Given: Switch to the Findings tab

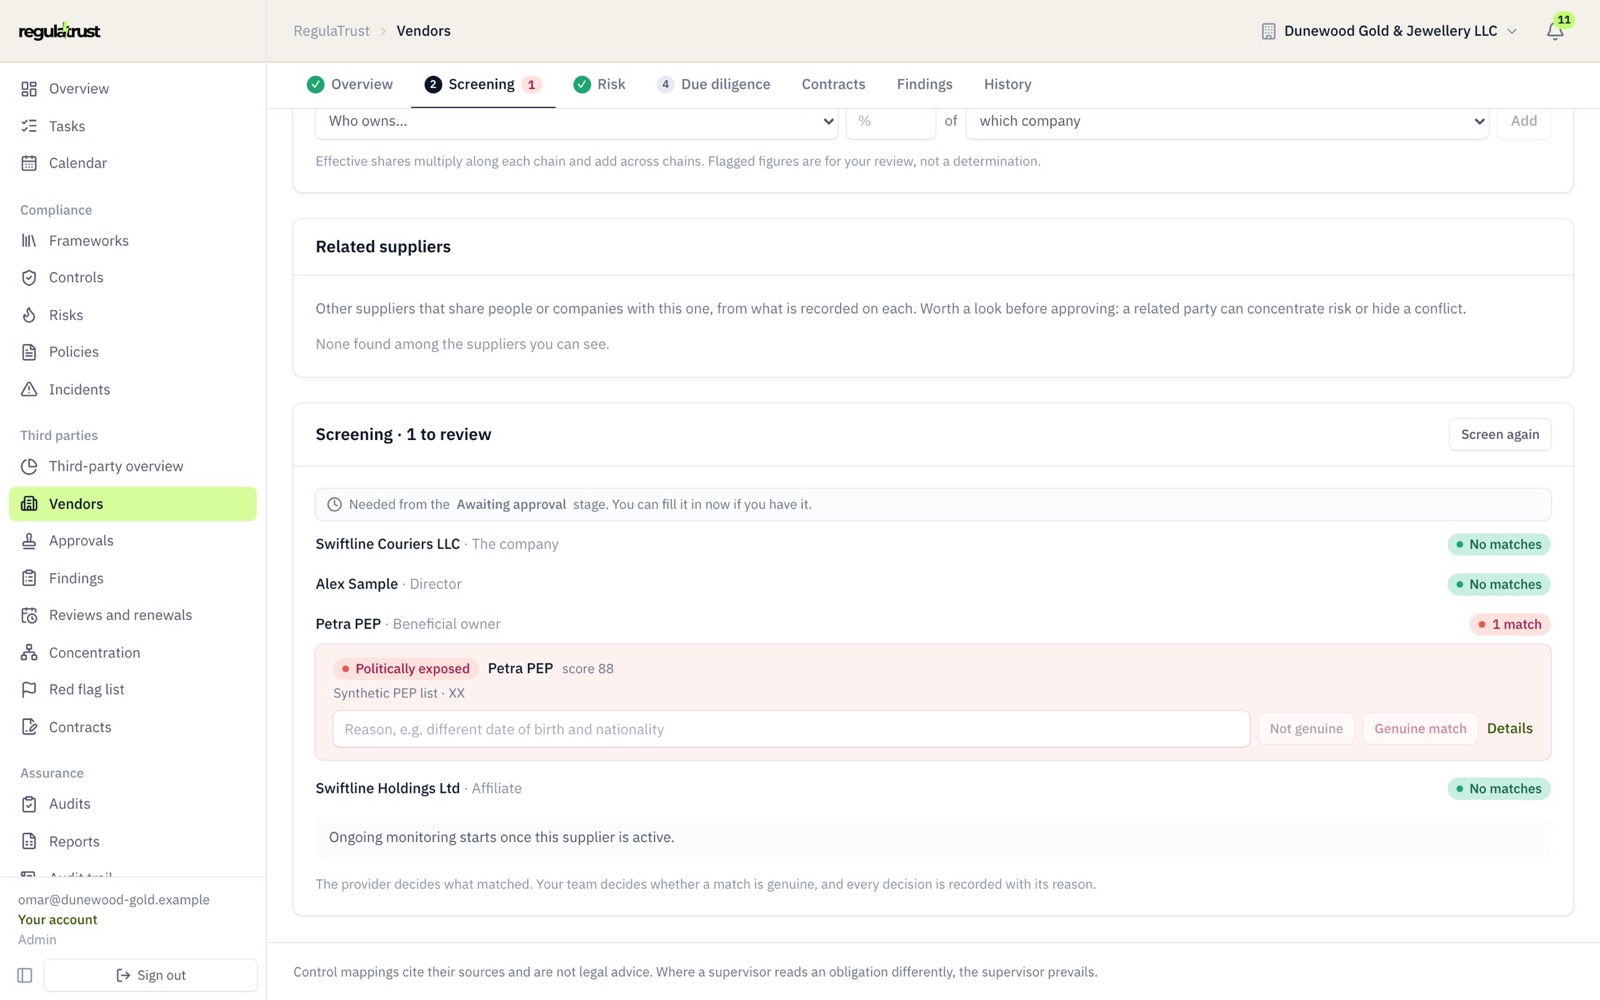Looking at the screenshot, I should 924,84.
